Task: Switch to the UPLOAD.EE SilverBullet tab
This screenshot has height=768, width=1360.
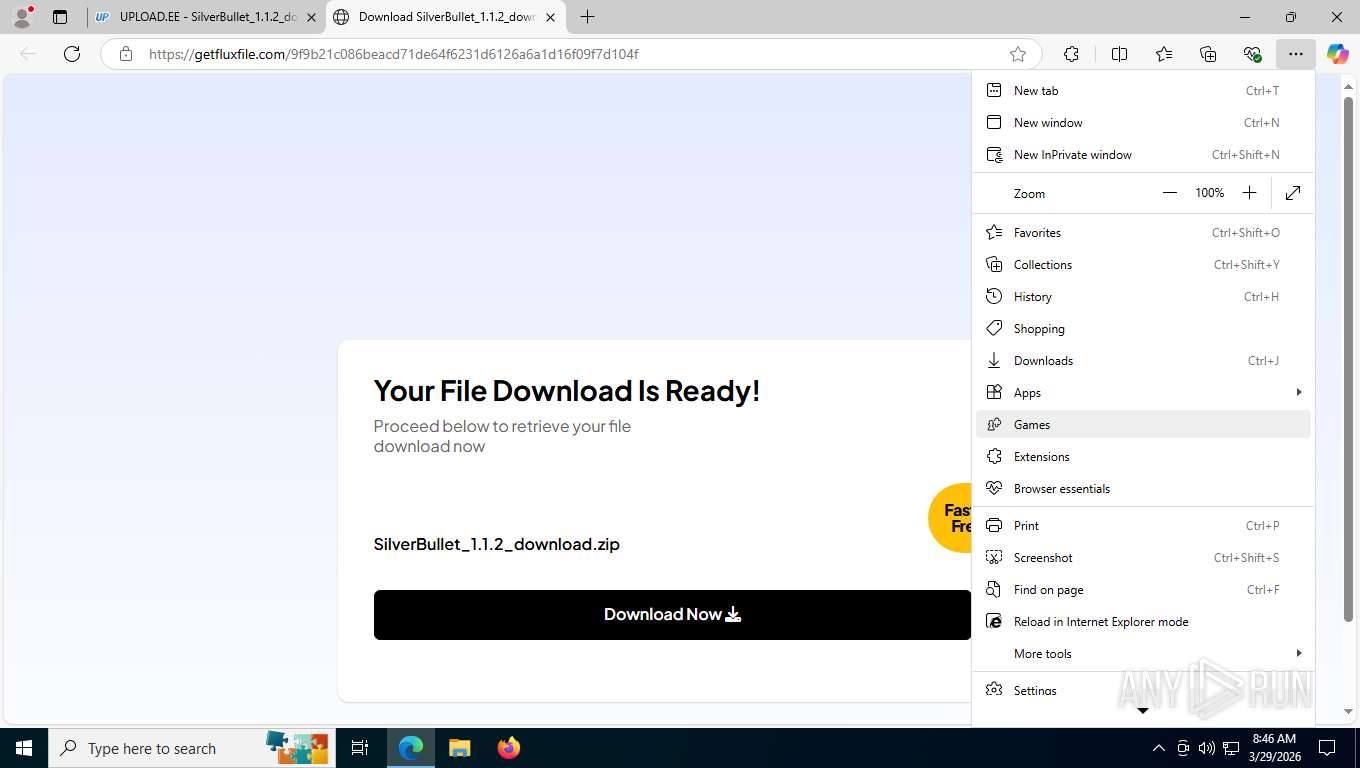Action: 206,17
